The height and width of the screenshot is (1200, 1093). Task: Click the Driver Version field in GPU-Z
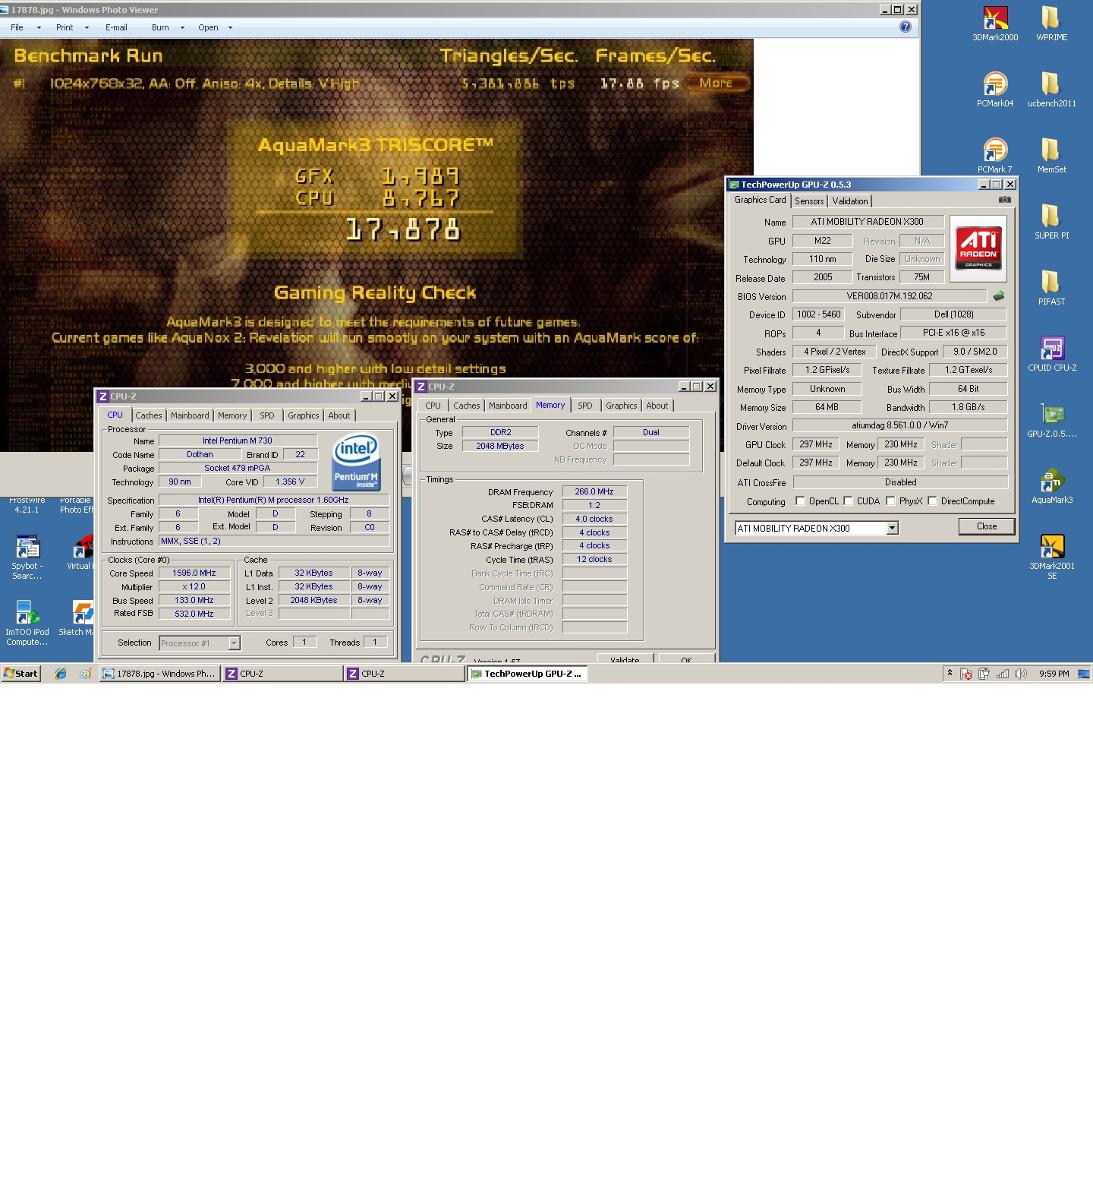click(x=900, y=426)
